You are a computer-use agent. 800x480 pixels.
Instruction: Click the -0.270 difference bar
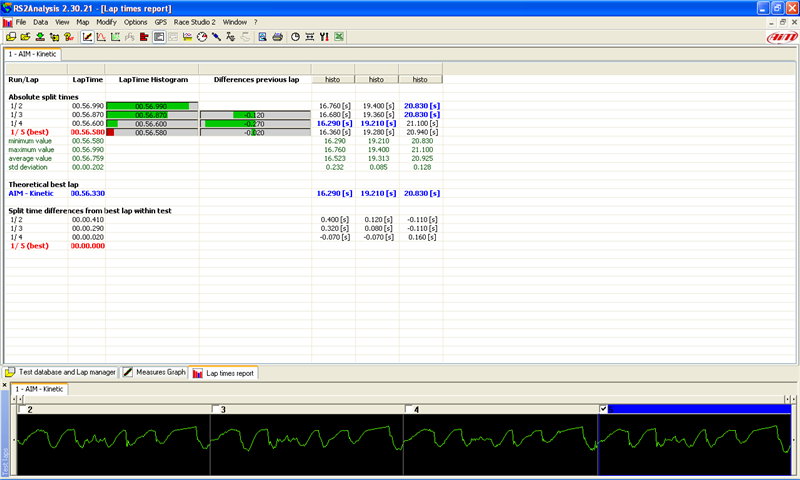coord(255,123)
